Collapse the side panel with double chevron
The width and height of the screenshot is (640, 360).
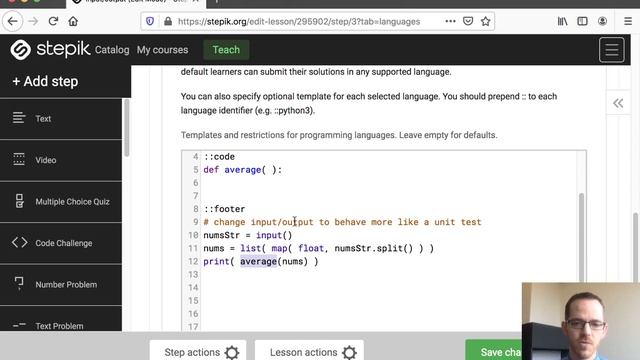[618, 103]
